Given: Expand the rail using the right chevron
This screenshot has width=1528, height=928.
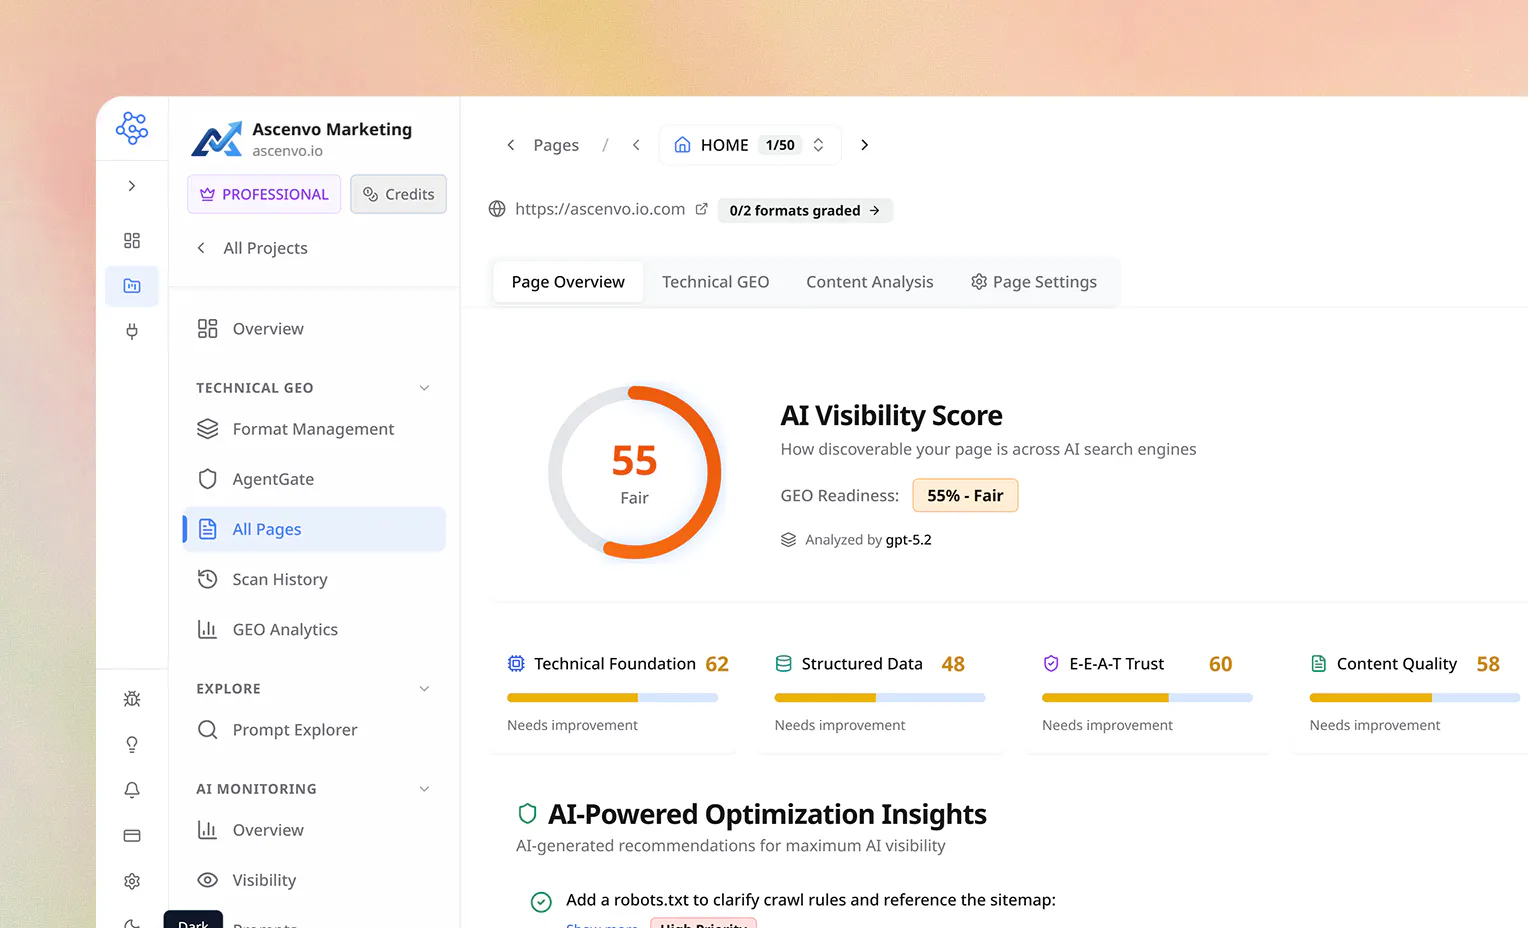Looking at the screenshot, I should (x=132, y=186).
